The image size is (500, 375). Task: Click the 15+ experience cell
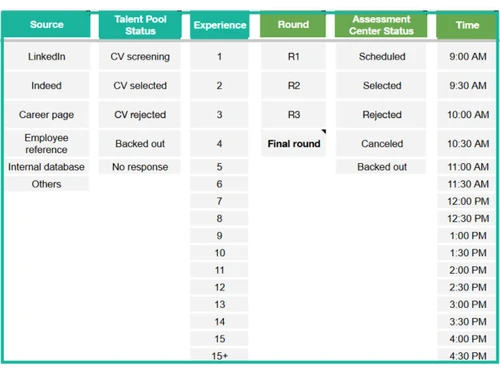(x=219, y=355)
